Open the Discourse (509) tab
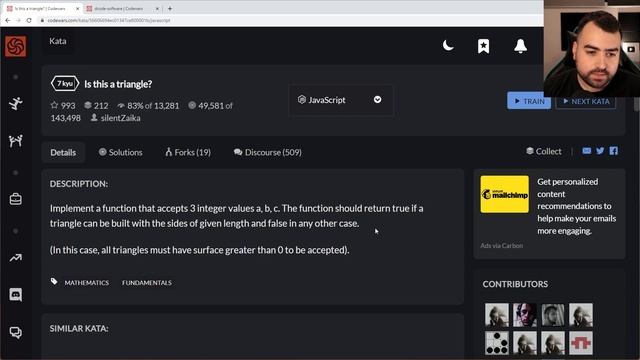 coord(268,152)
